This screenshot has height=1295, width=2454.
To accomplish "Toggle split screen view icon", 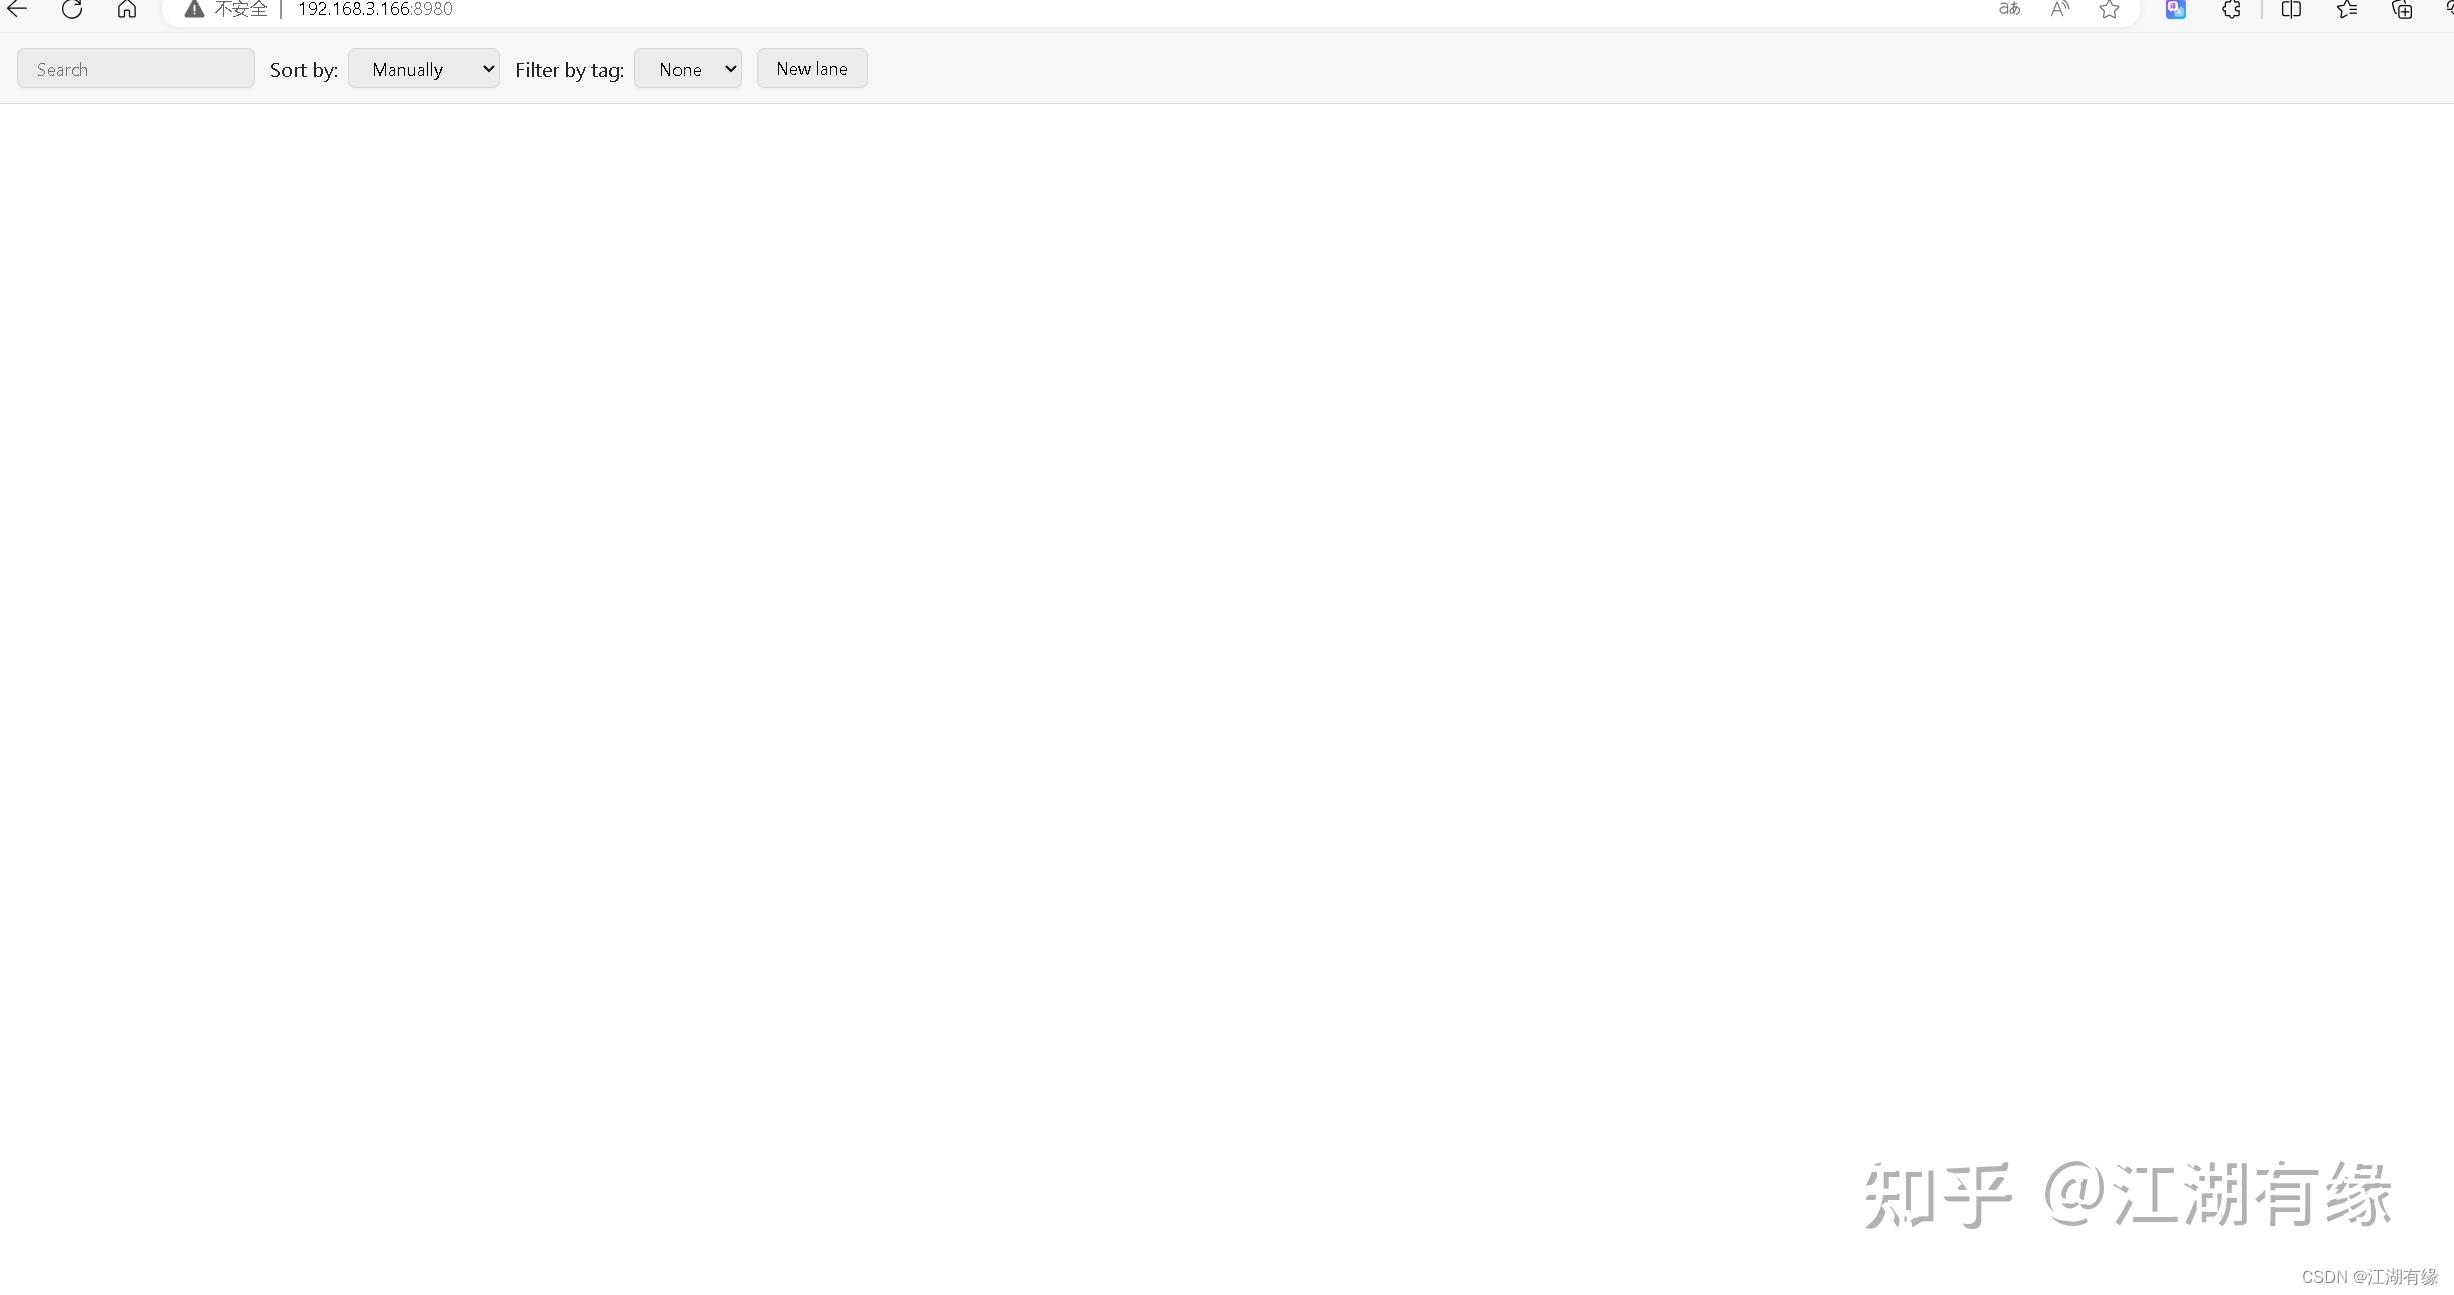I will point(2291,9).
